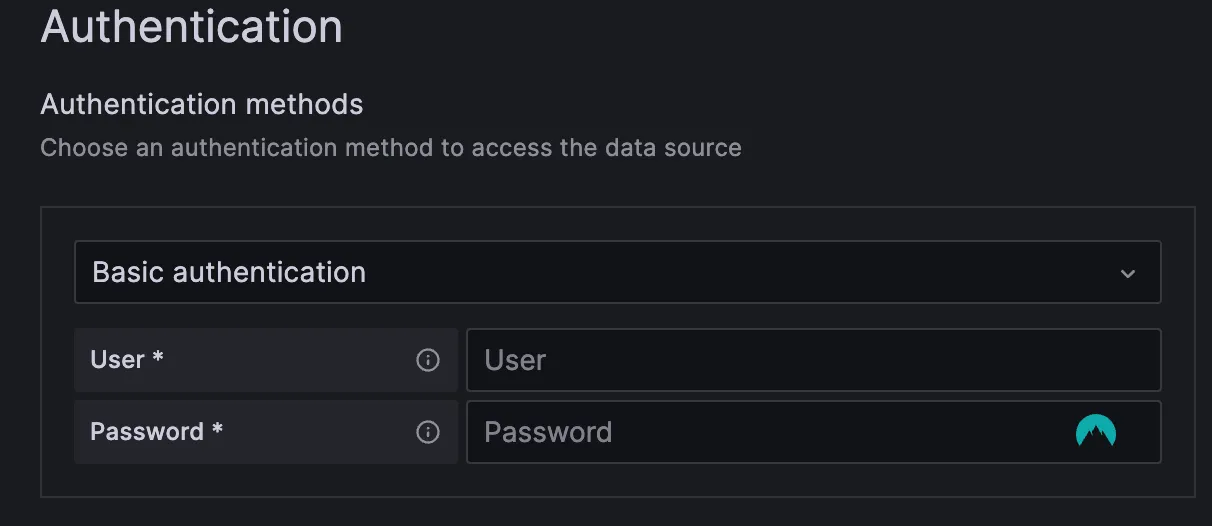
Task: Click the 'Password *' field label
Action: (x=147, y=432)
